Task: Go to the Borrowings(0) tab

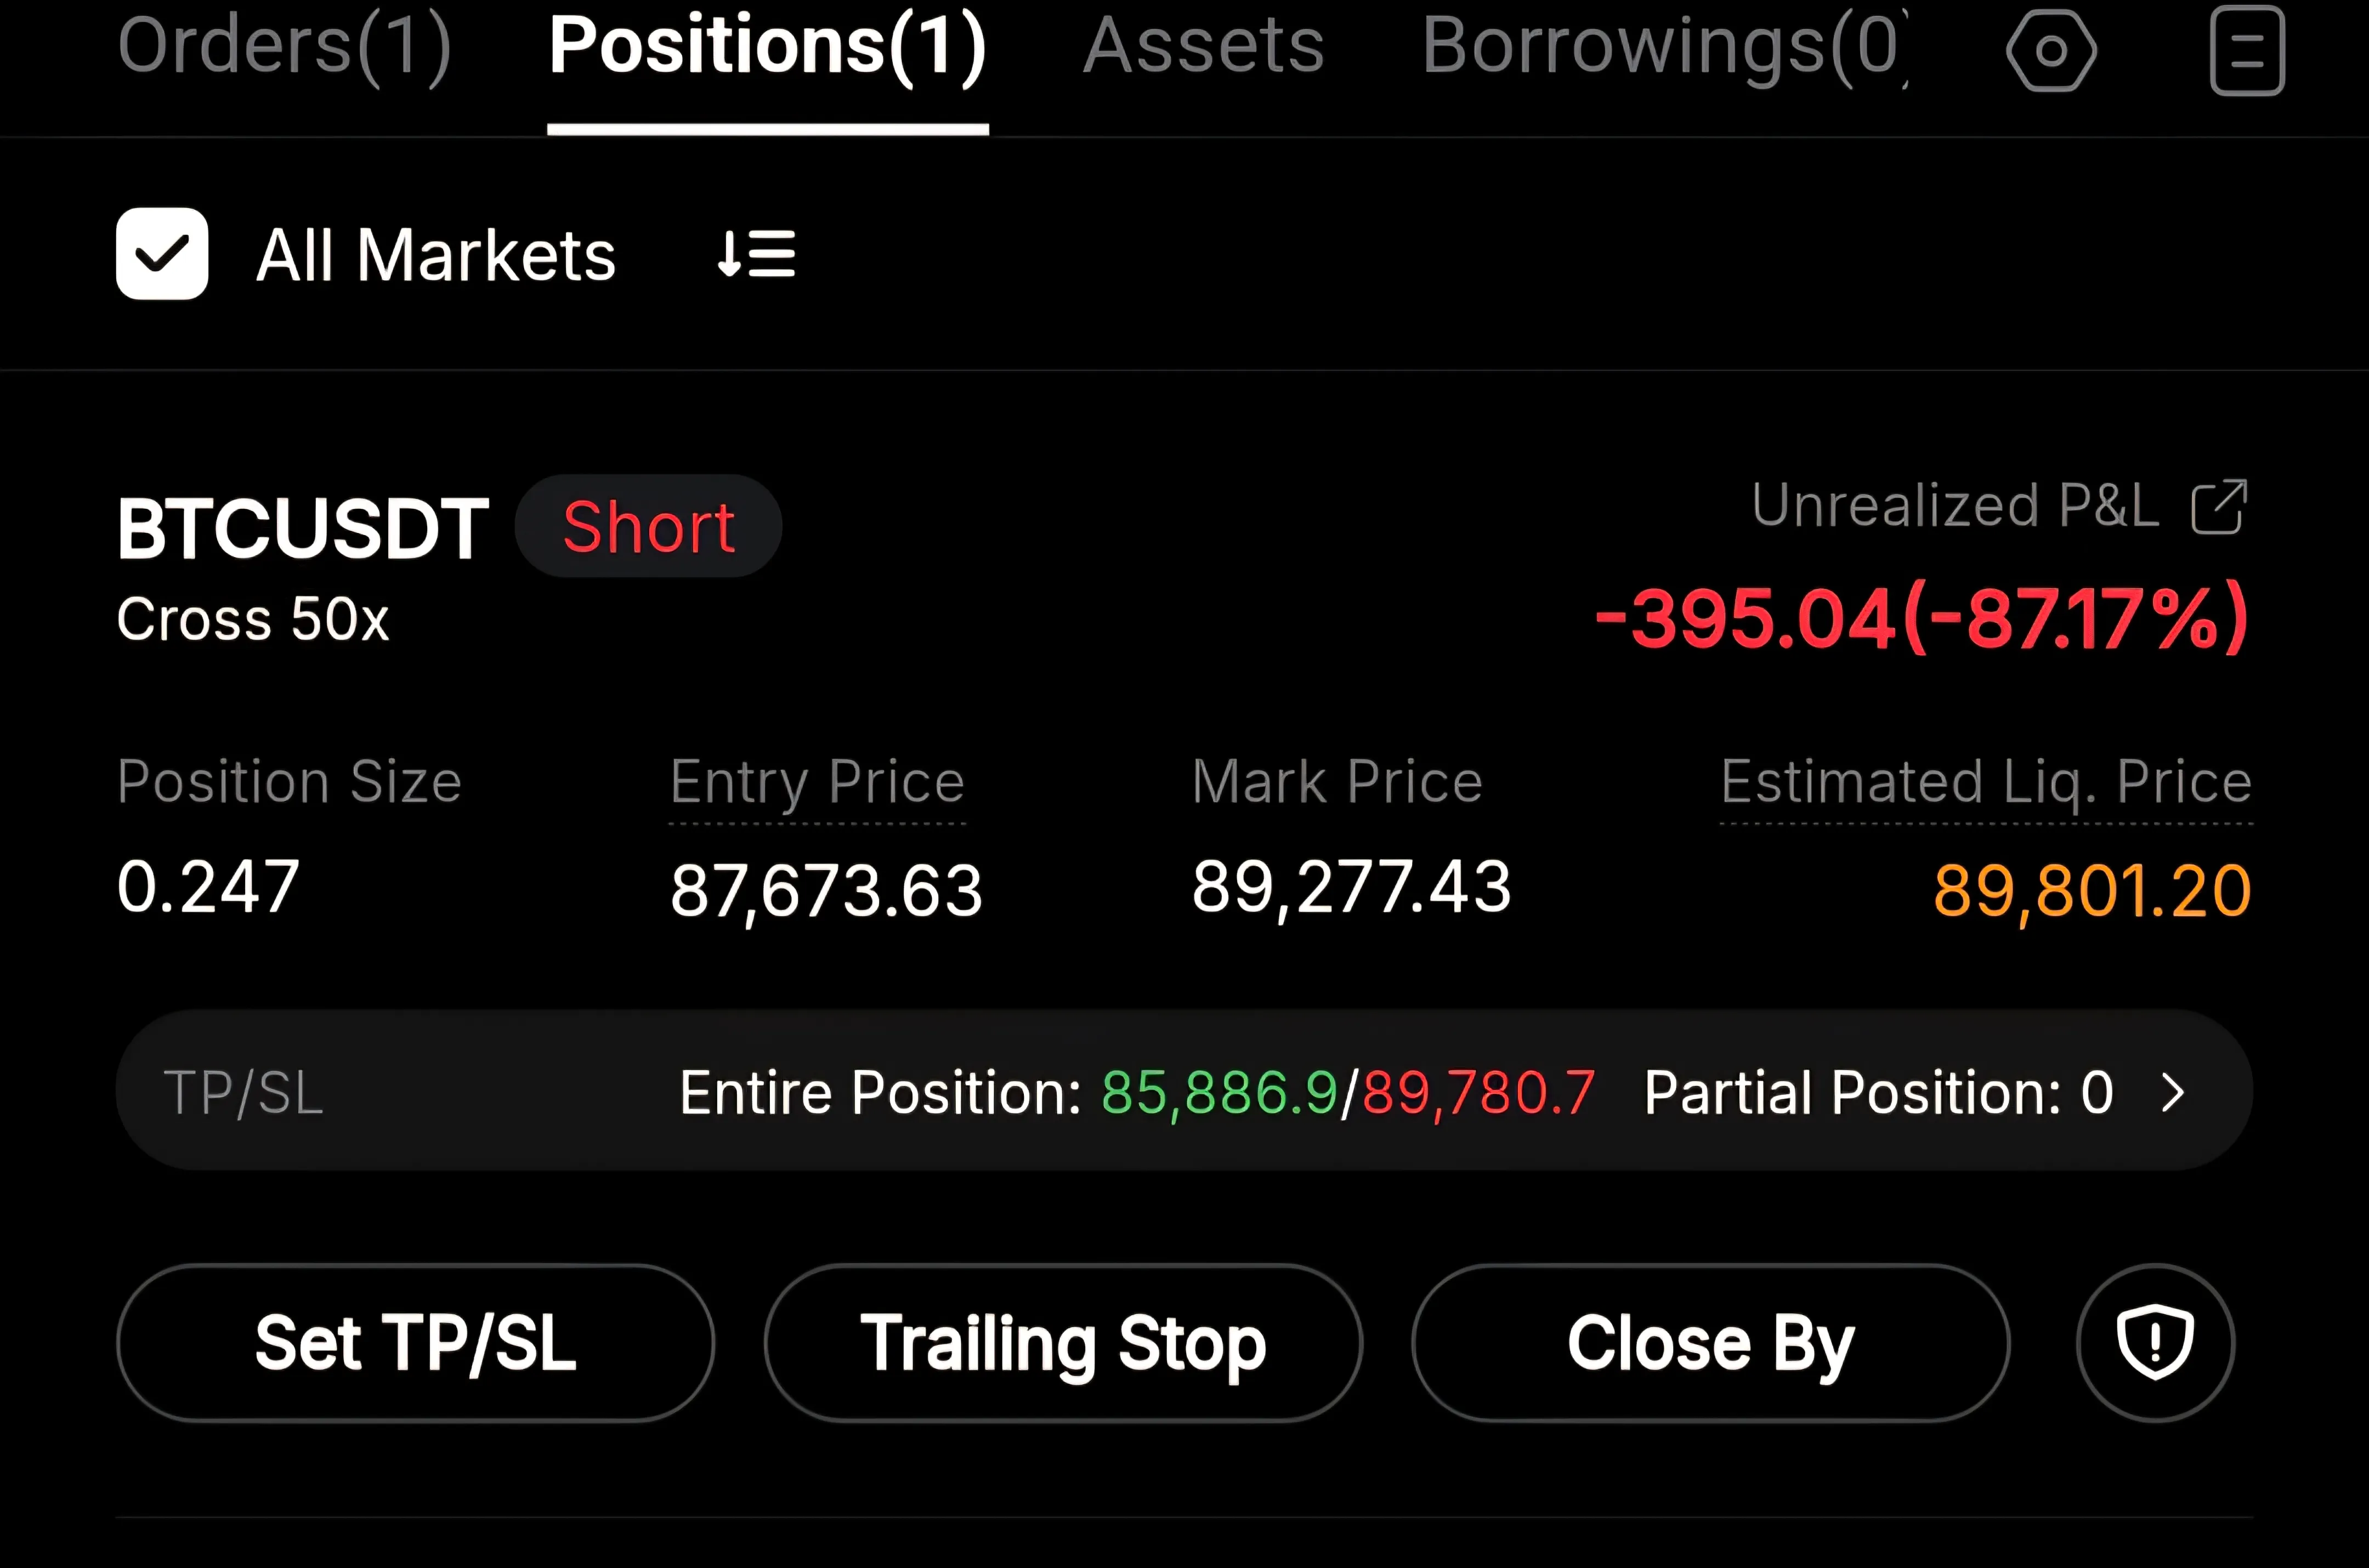Action: 1665,46
